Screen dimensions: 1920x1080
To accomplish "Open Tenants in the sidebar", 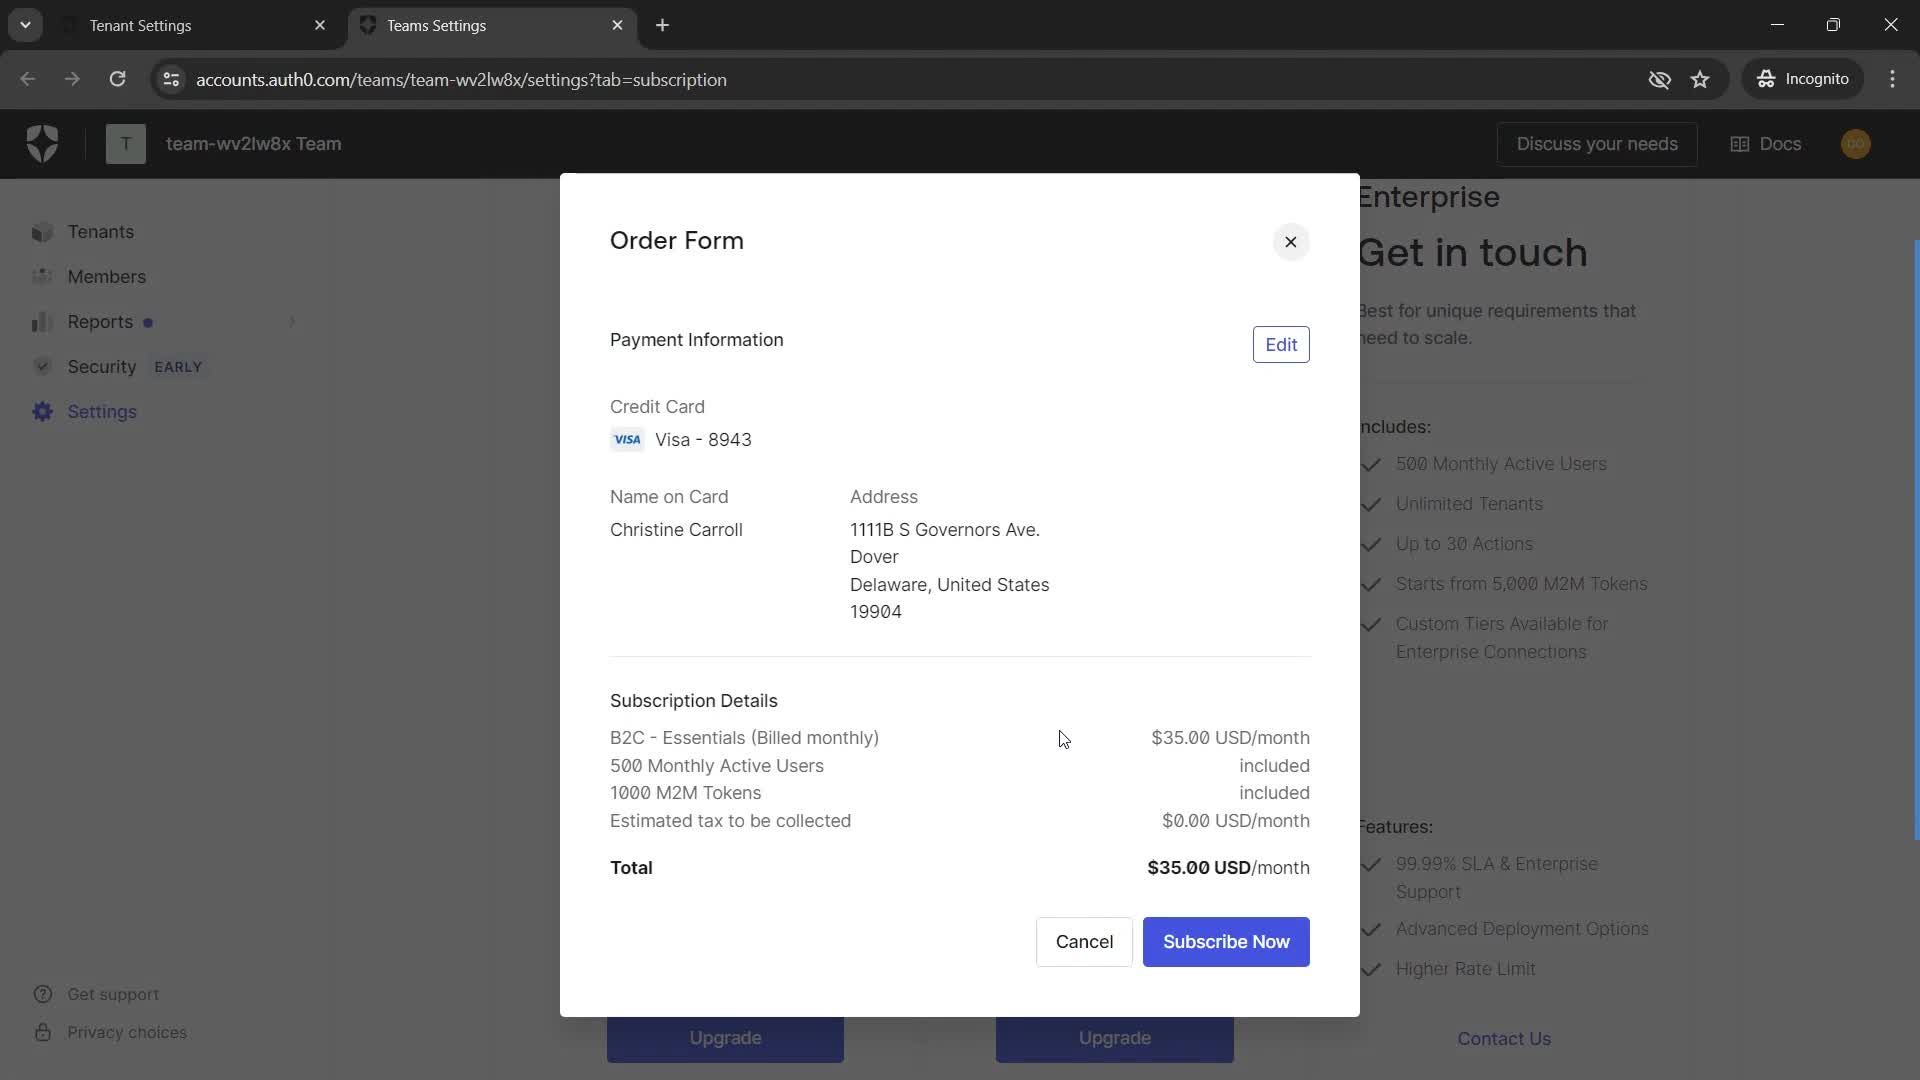I will (100, 232).
